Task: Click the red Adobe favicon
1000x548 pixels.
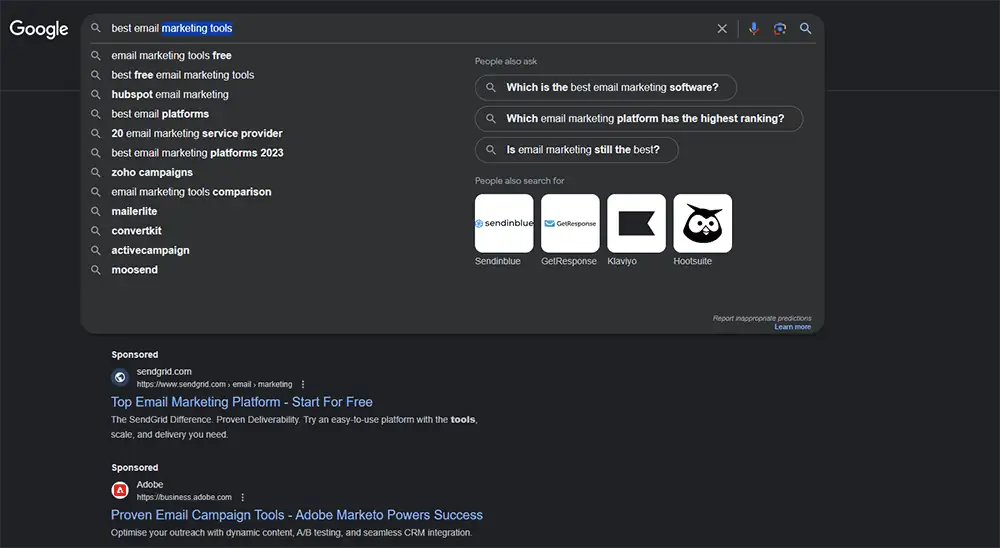Action: tap(120, 490)
